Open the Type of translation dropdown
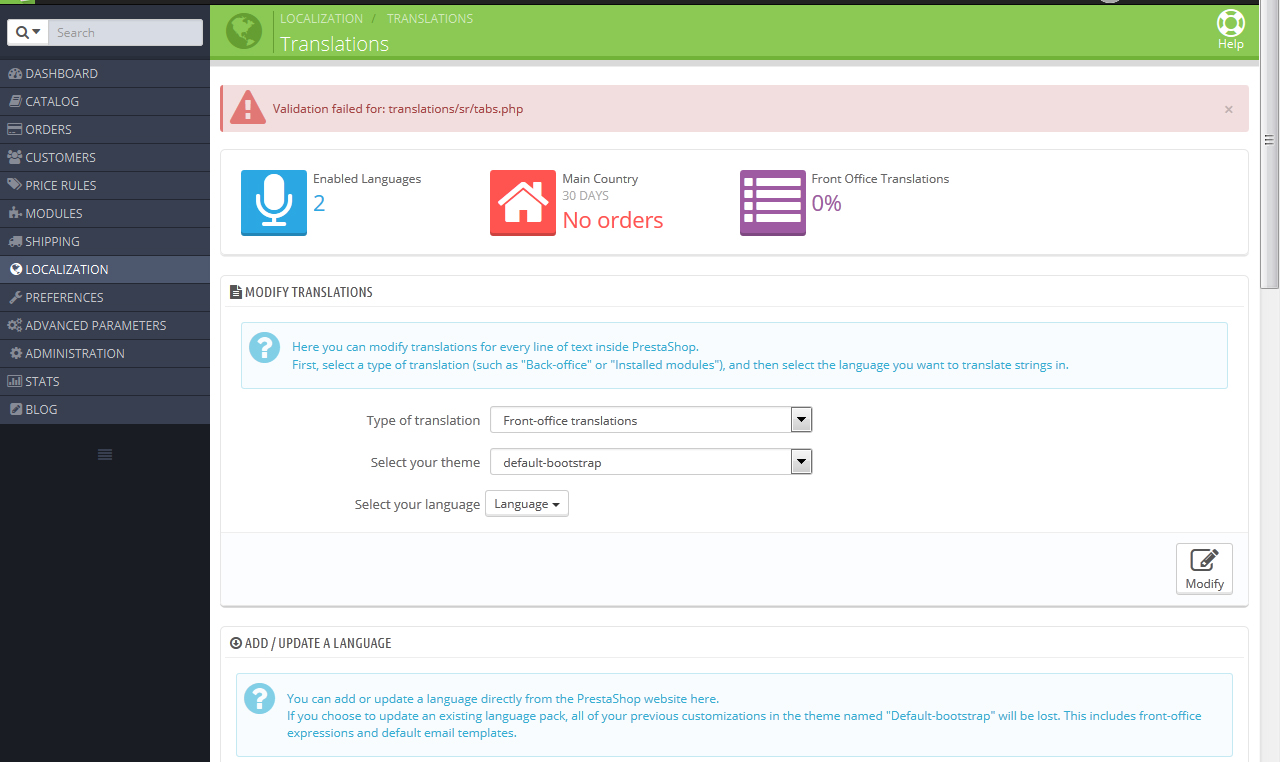The height and width of the screenshot is (762, 1280). pyautogui.click(x=651, y=420)
